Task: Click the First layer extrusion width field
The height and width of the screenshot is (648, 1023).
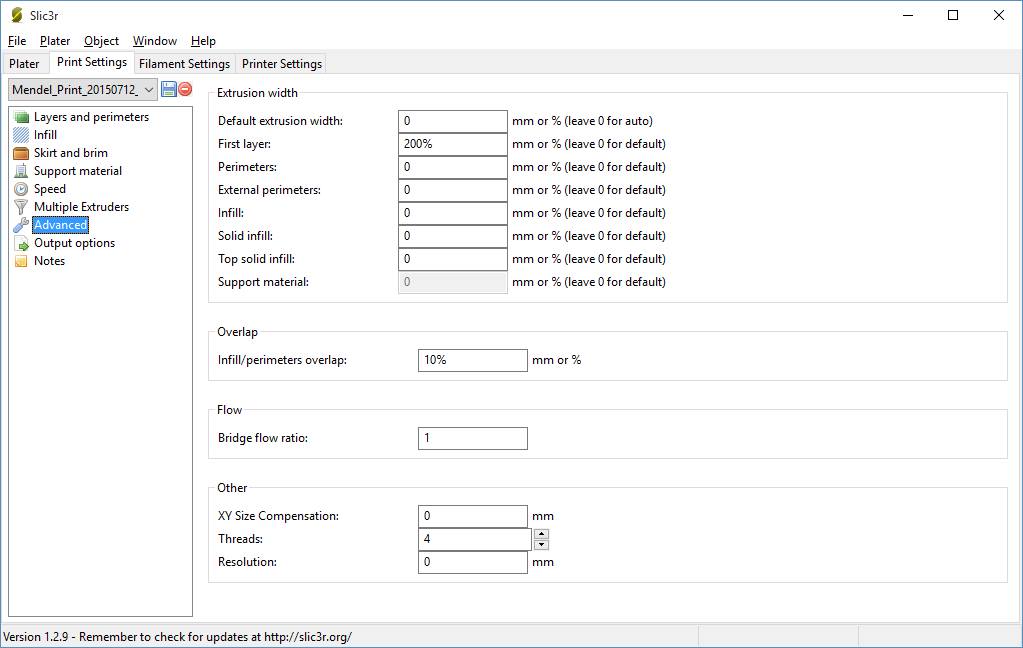Action: tap(452, 144)
